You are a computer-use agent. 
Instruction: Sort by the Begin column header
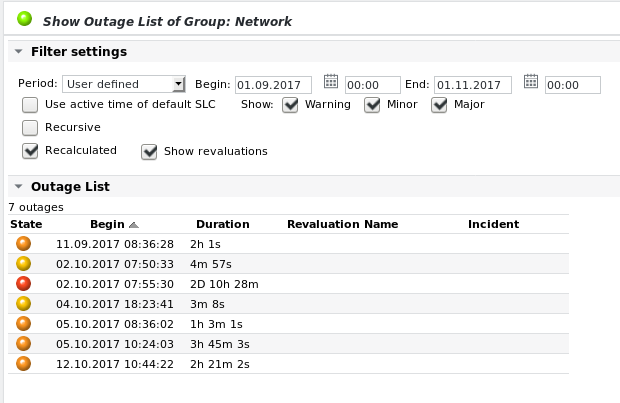coord(107,224)
